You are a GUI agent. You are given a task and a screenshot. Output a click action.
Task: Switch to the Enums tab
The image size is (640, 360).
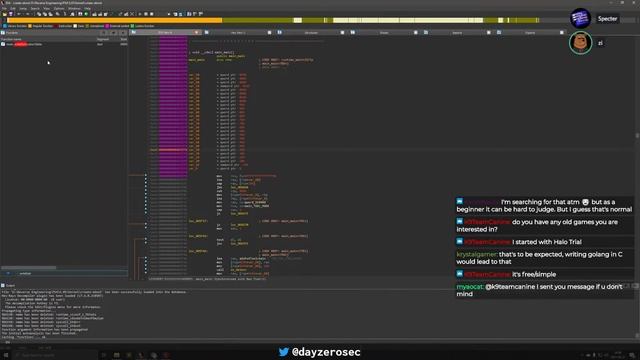pos(384,32)
